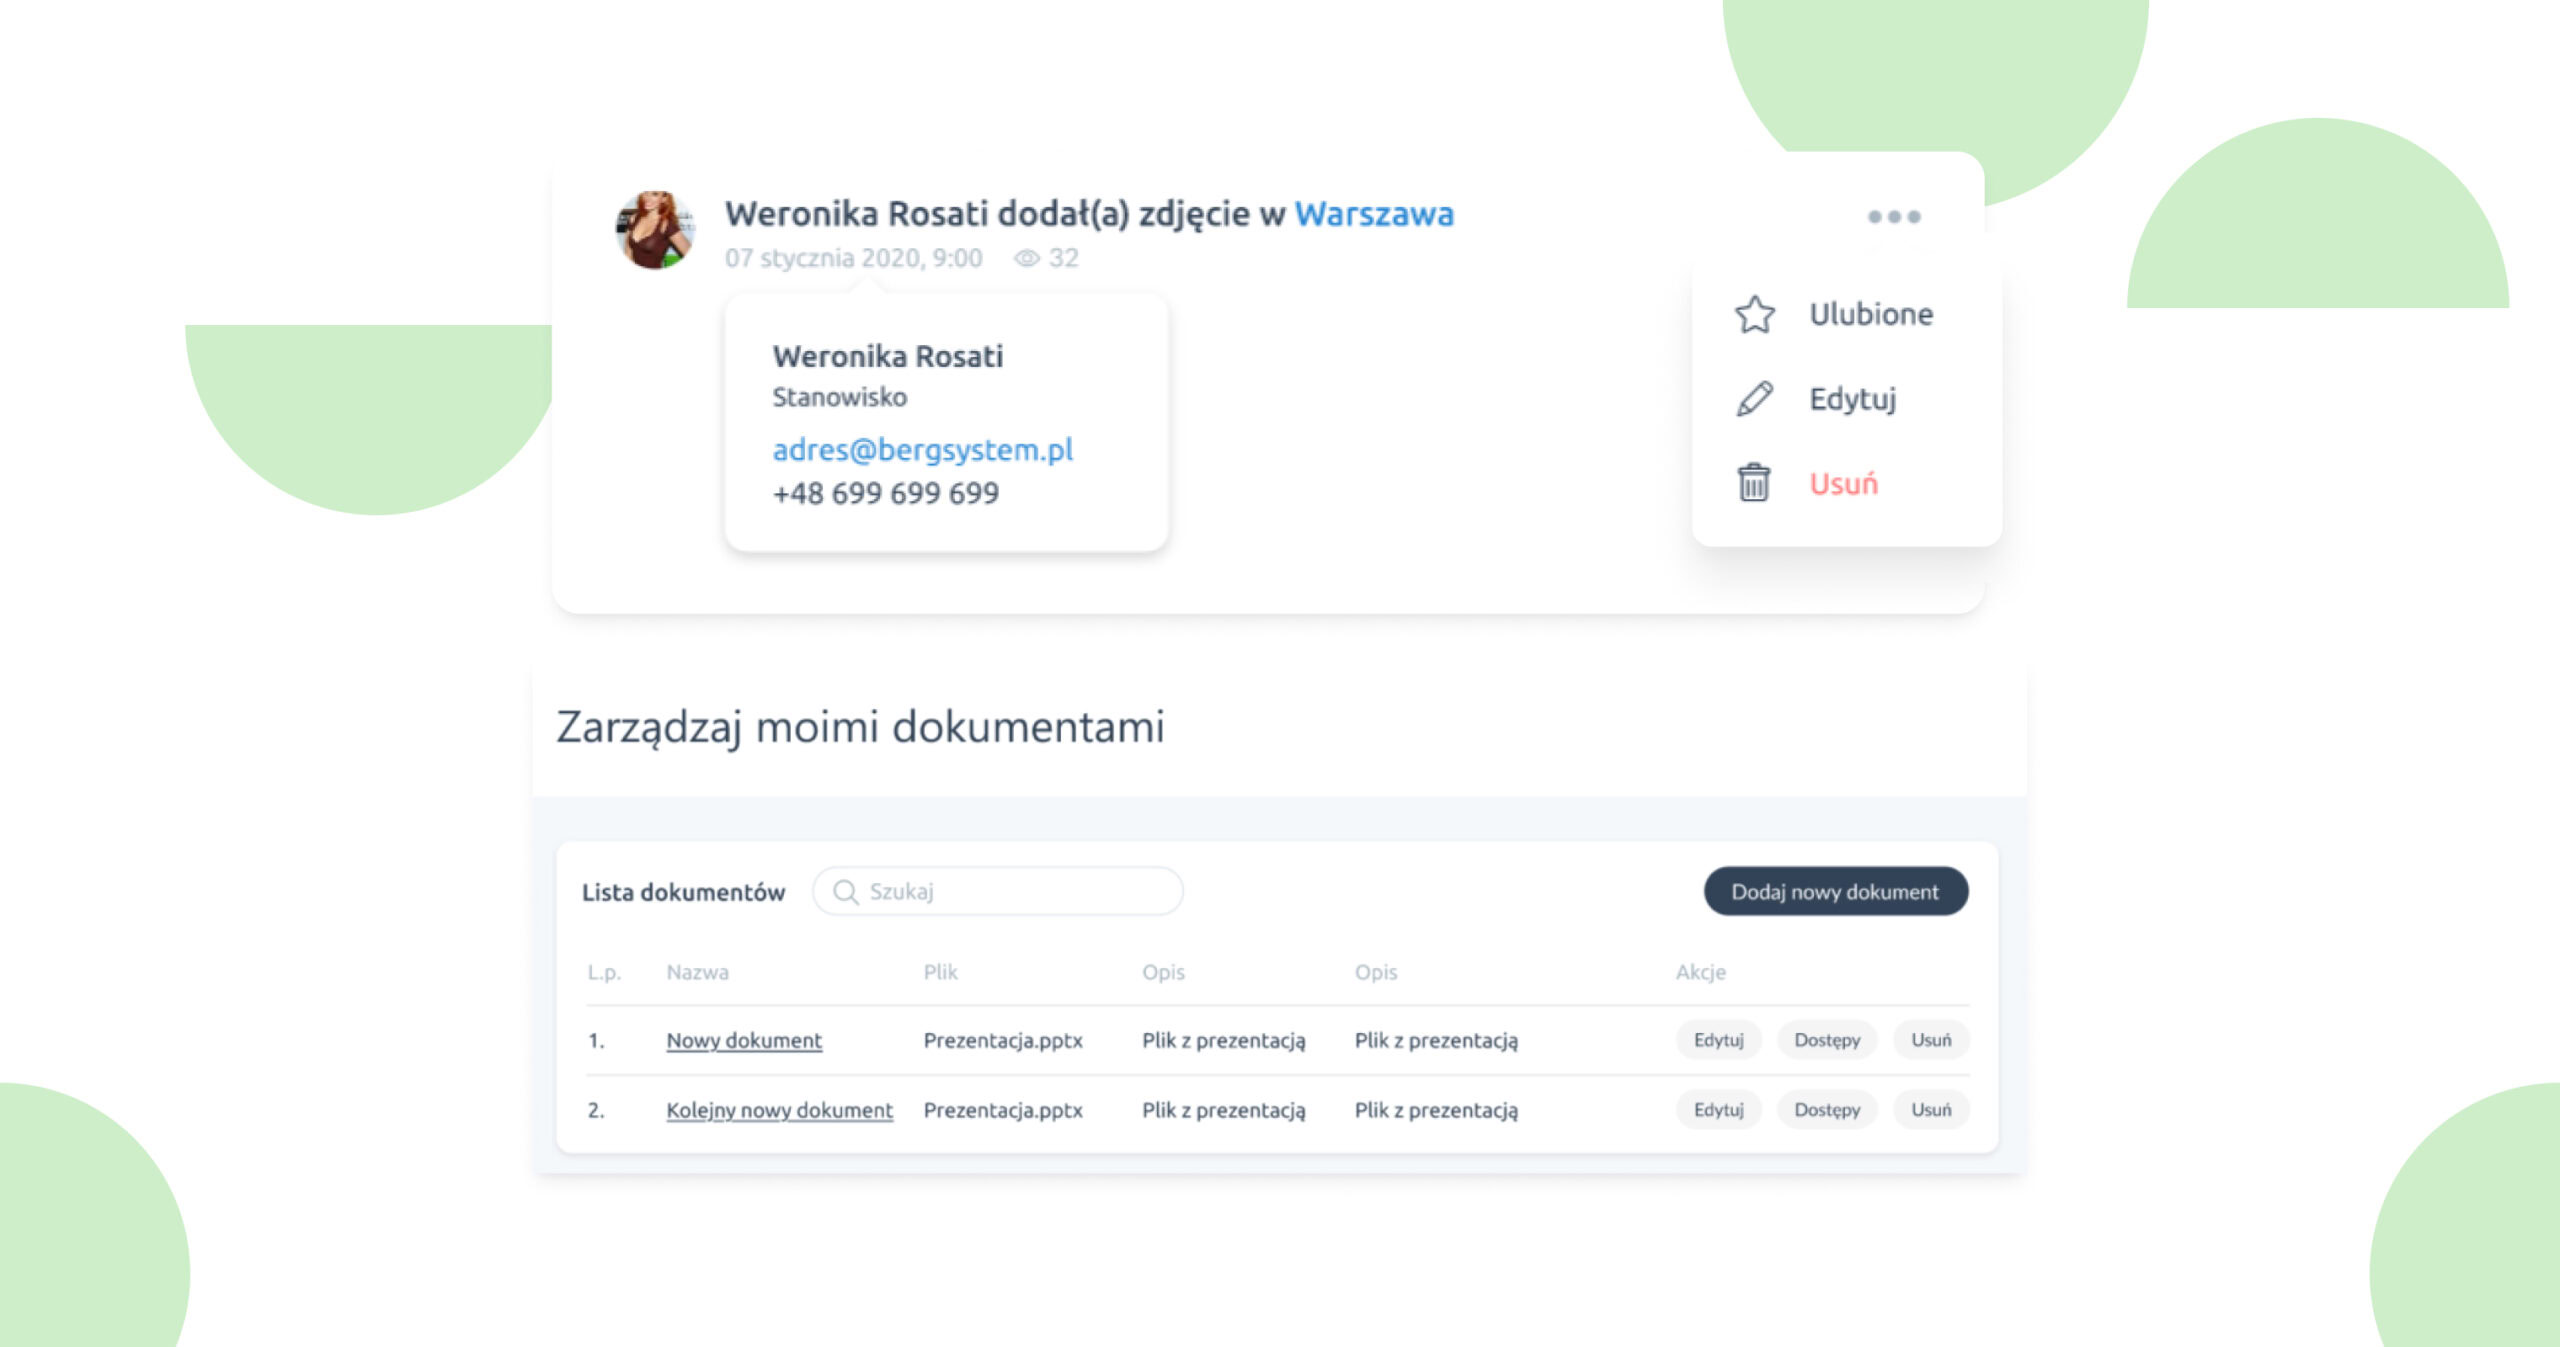
Task: Click Prezentacja.pptx in row 1
Action: tap(1003, 1040)
